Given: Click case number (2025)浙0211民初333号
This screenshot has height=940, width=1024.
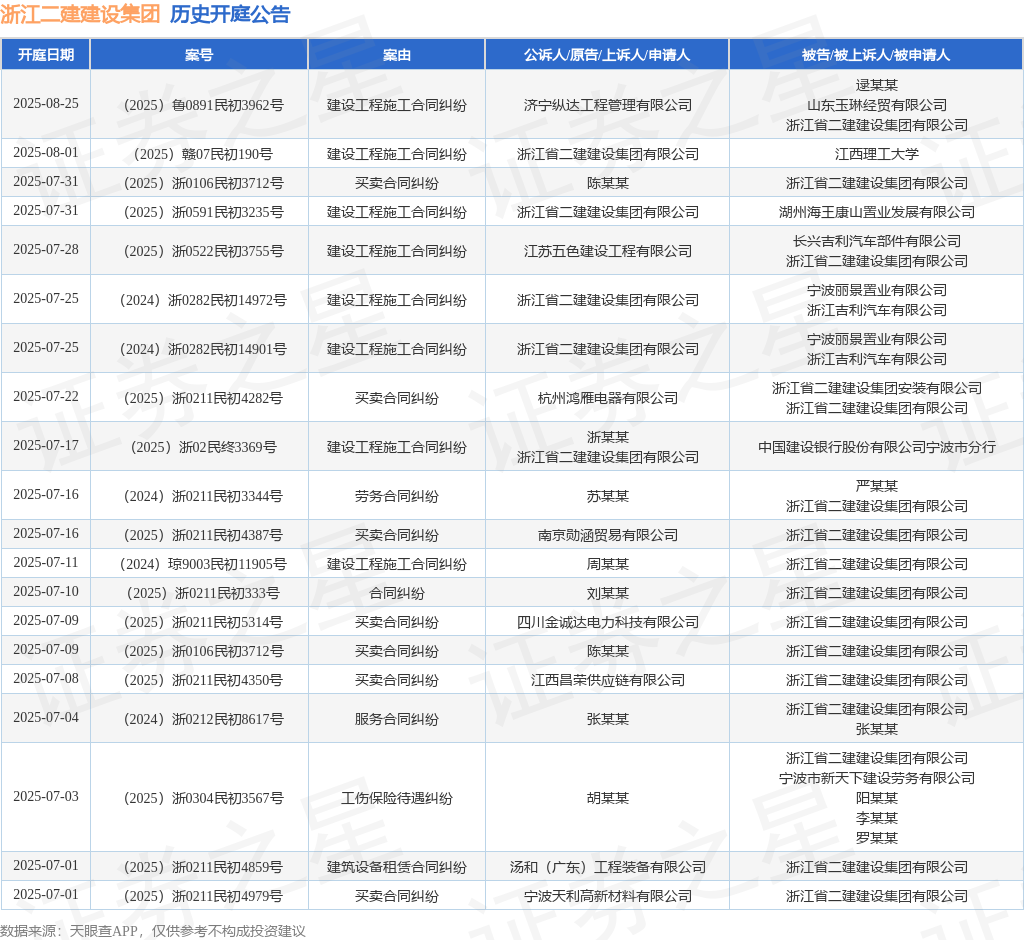Looking at the screenshot, I should coord(203,593).
